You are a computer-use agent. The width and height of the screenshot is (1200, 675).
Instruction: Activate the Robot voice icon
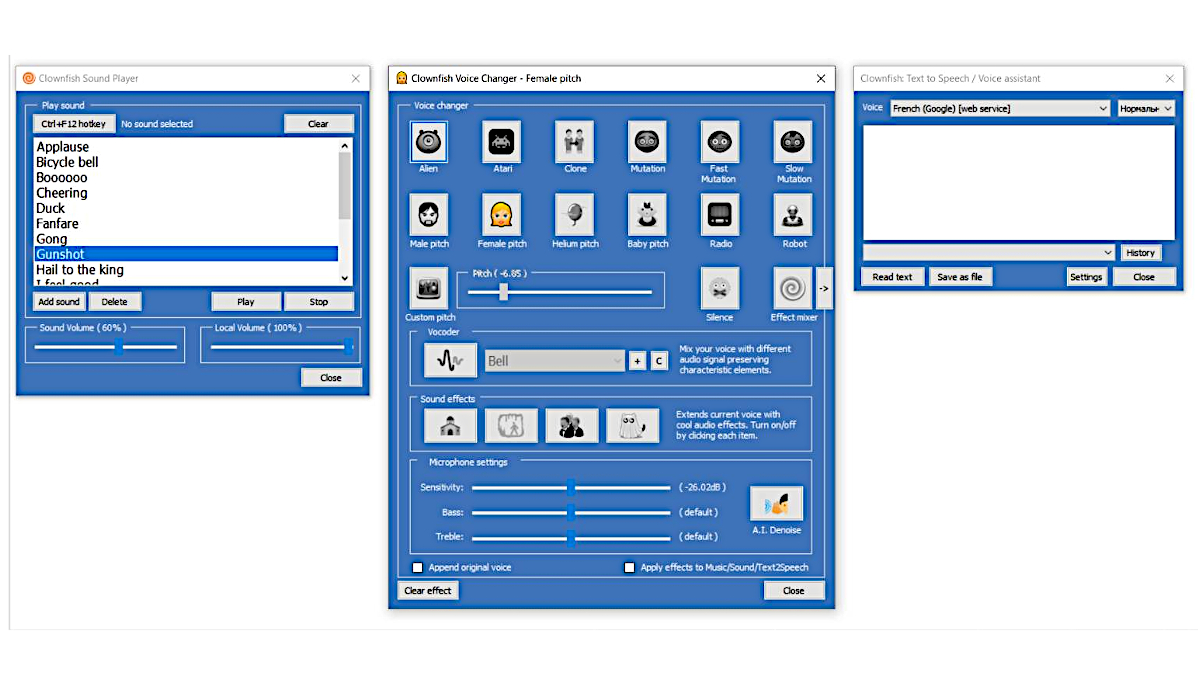pyautogui.click(x=793, y=215)
